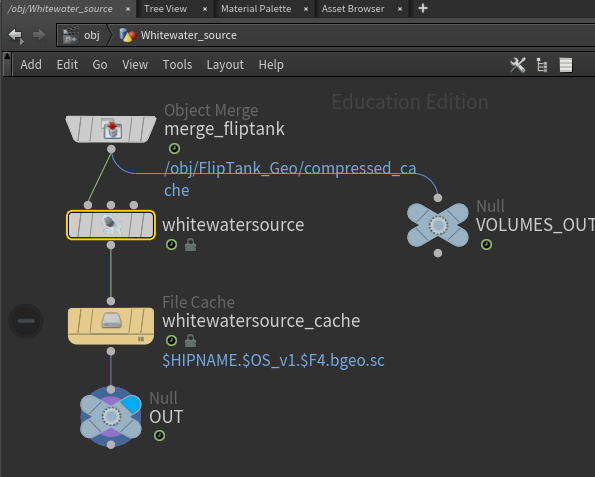The width and height of the screenshot is (595, 477).
Task: Click the time-dependent badge under OUT
Action: click(x=159, y=435)
